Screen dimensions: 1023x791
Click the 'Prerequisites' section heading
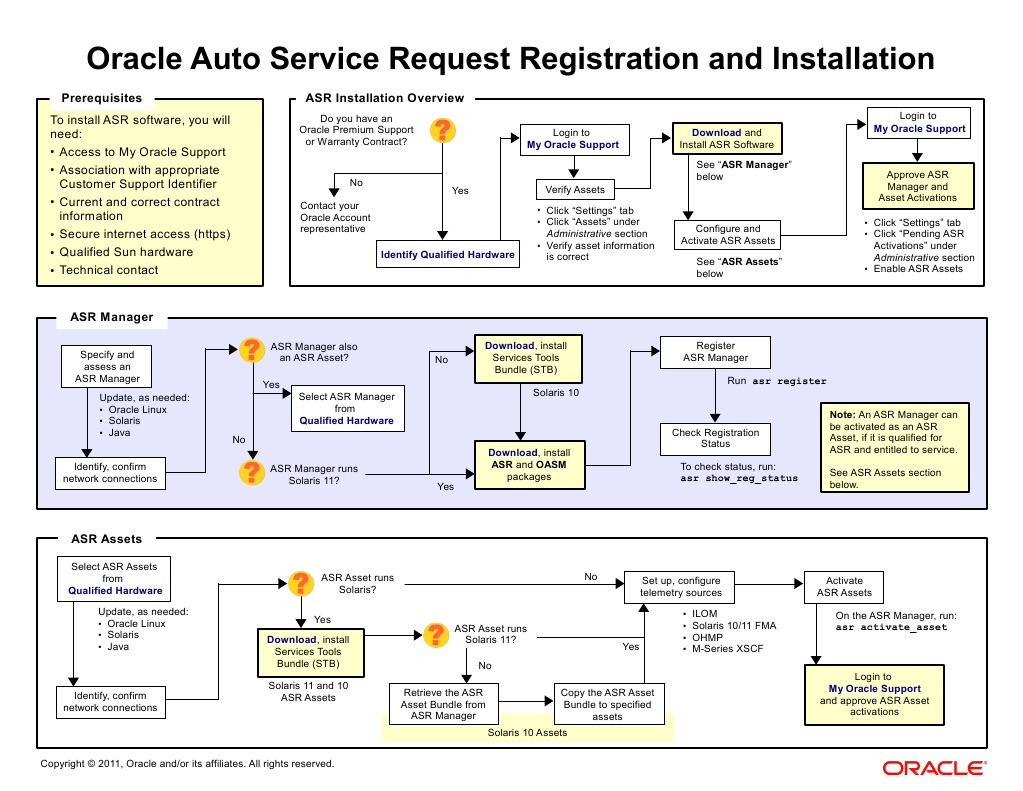[102, 98]
